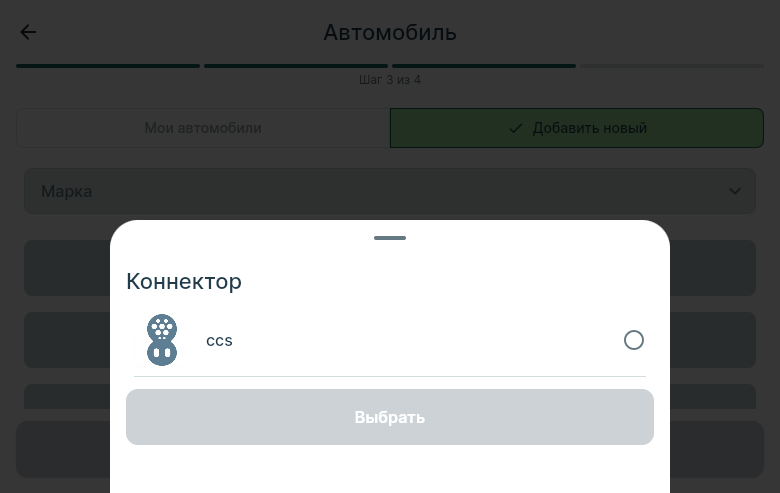The height and width of the screenshot is (493, 780).
Task: Open the Марка dropdown field
Action: click(x=390, y=191)
